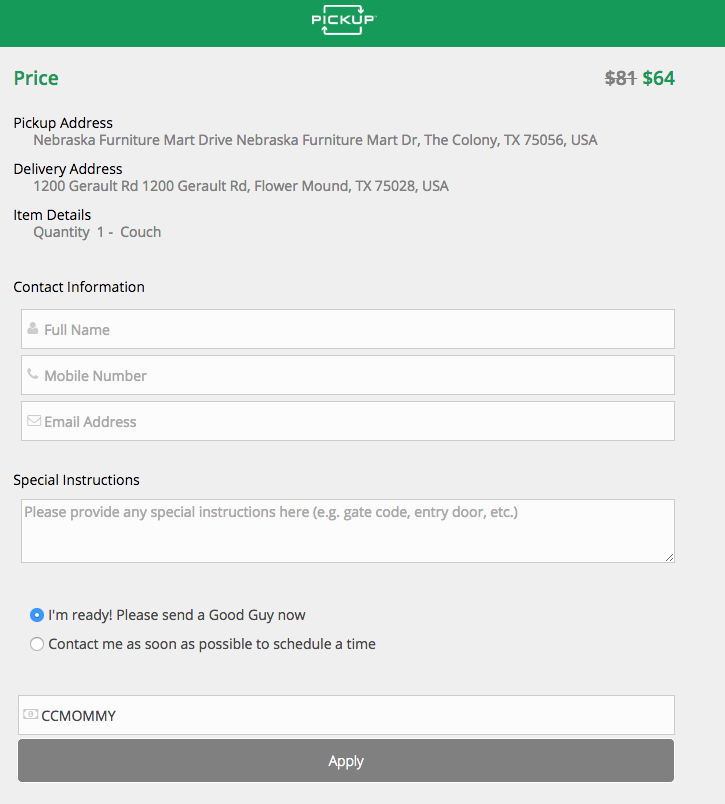The height and width of the screenshot is (804, 725).
Task: Click the discounted $64 price
Action: coord(658,78)
